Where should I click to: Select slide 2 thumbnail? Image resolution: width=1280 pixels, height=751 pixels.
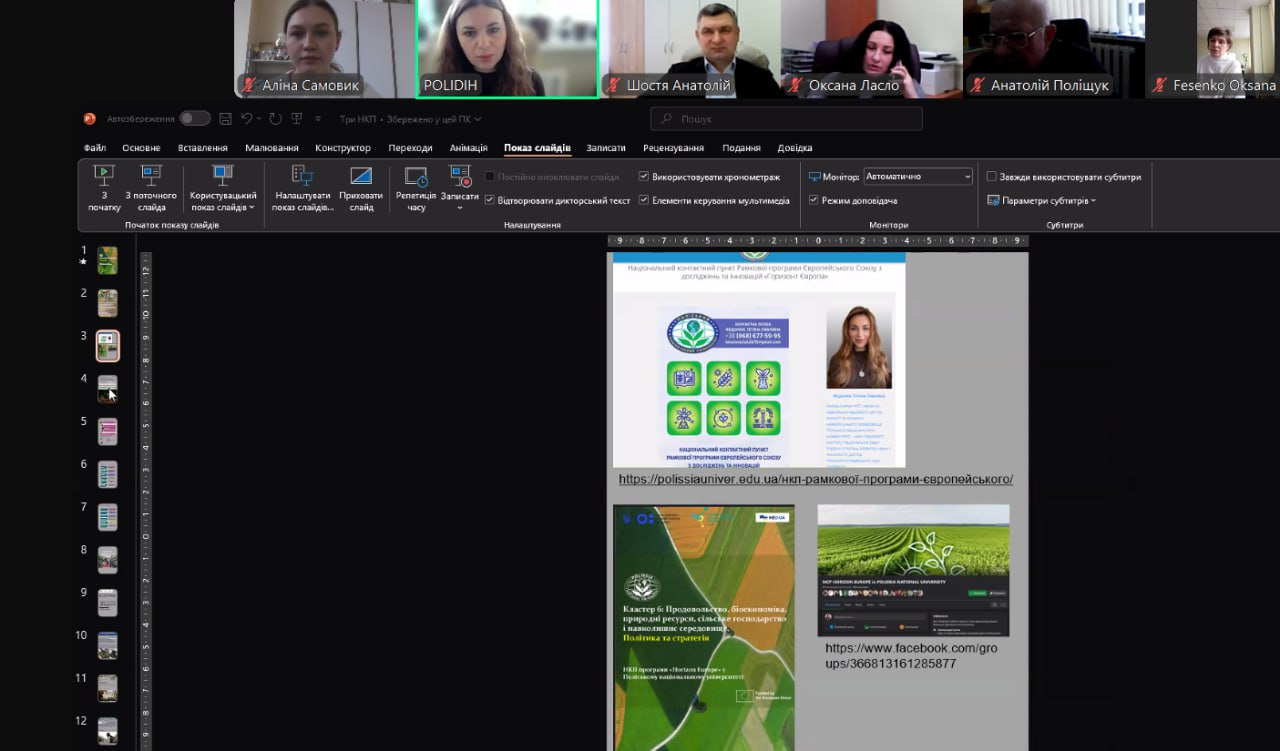(107, 303)
